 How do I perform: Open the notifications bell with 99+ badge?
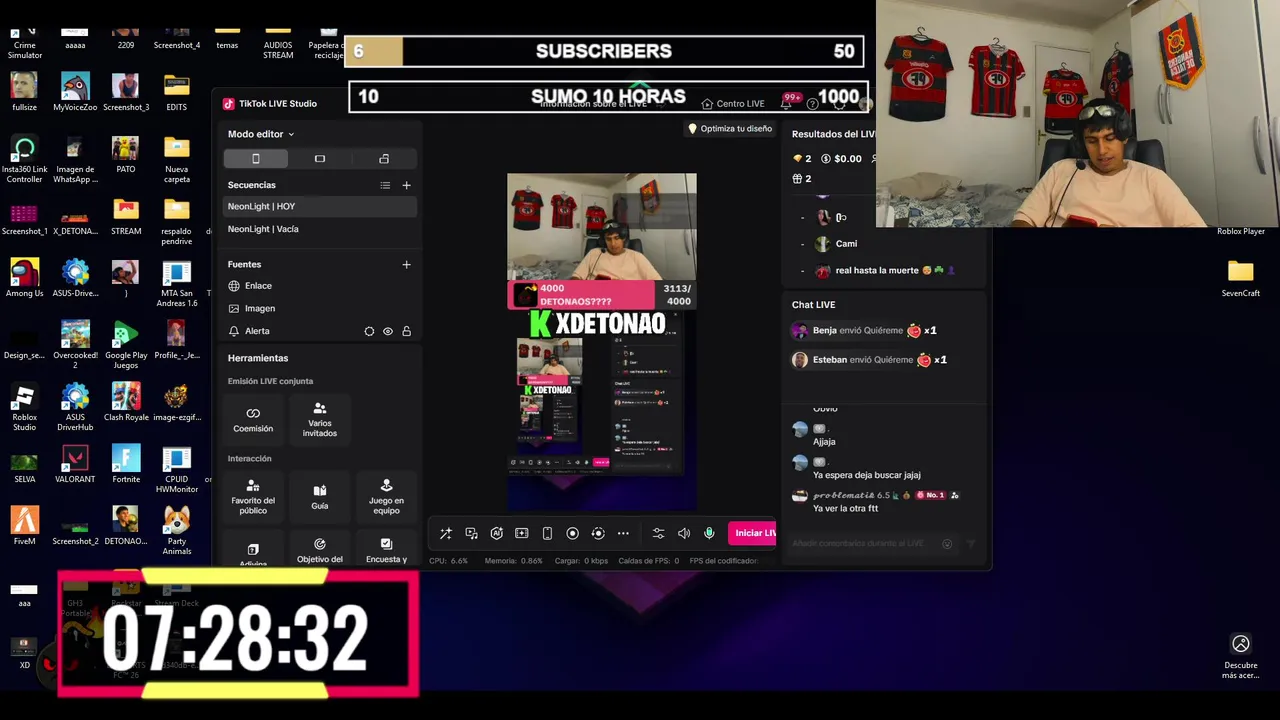788,103
